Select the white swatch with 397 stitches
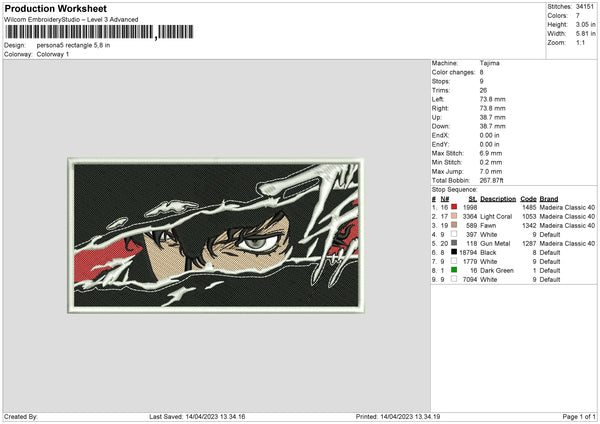Viewport: 600px width, 424px height. click(454, 234)
